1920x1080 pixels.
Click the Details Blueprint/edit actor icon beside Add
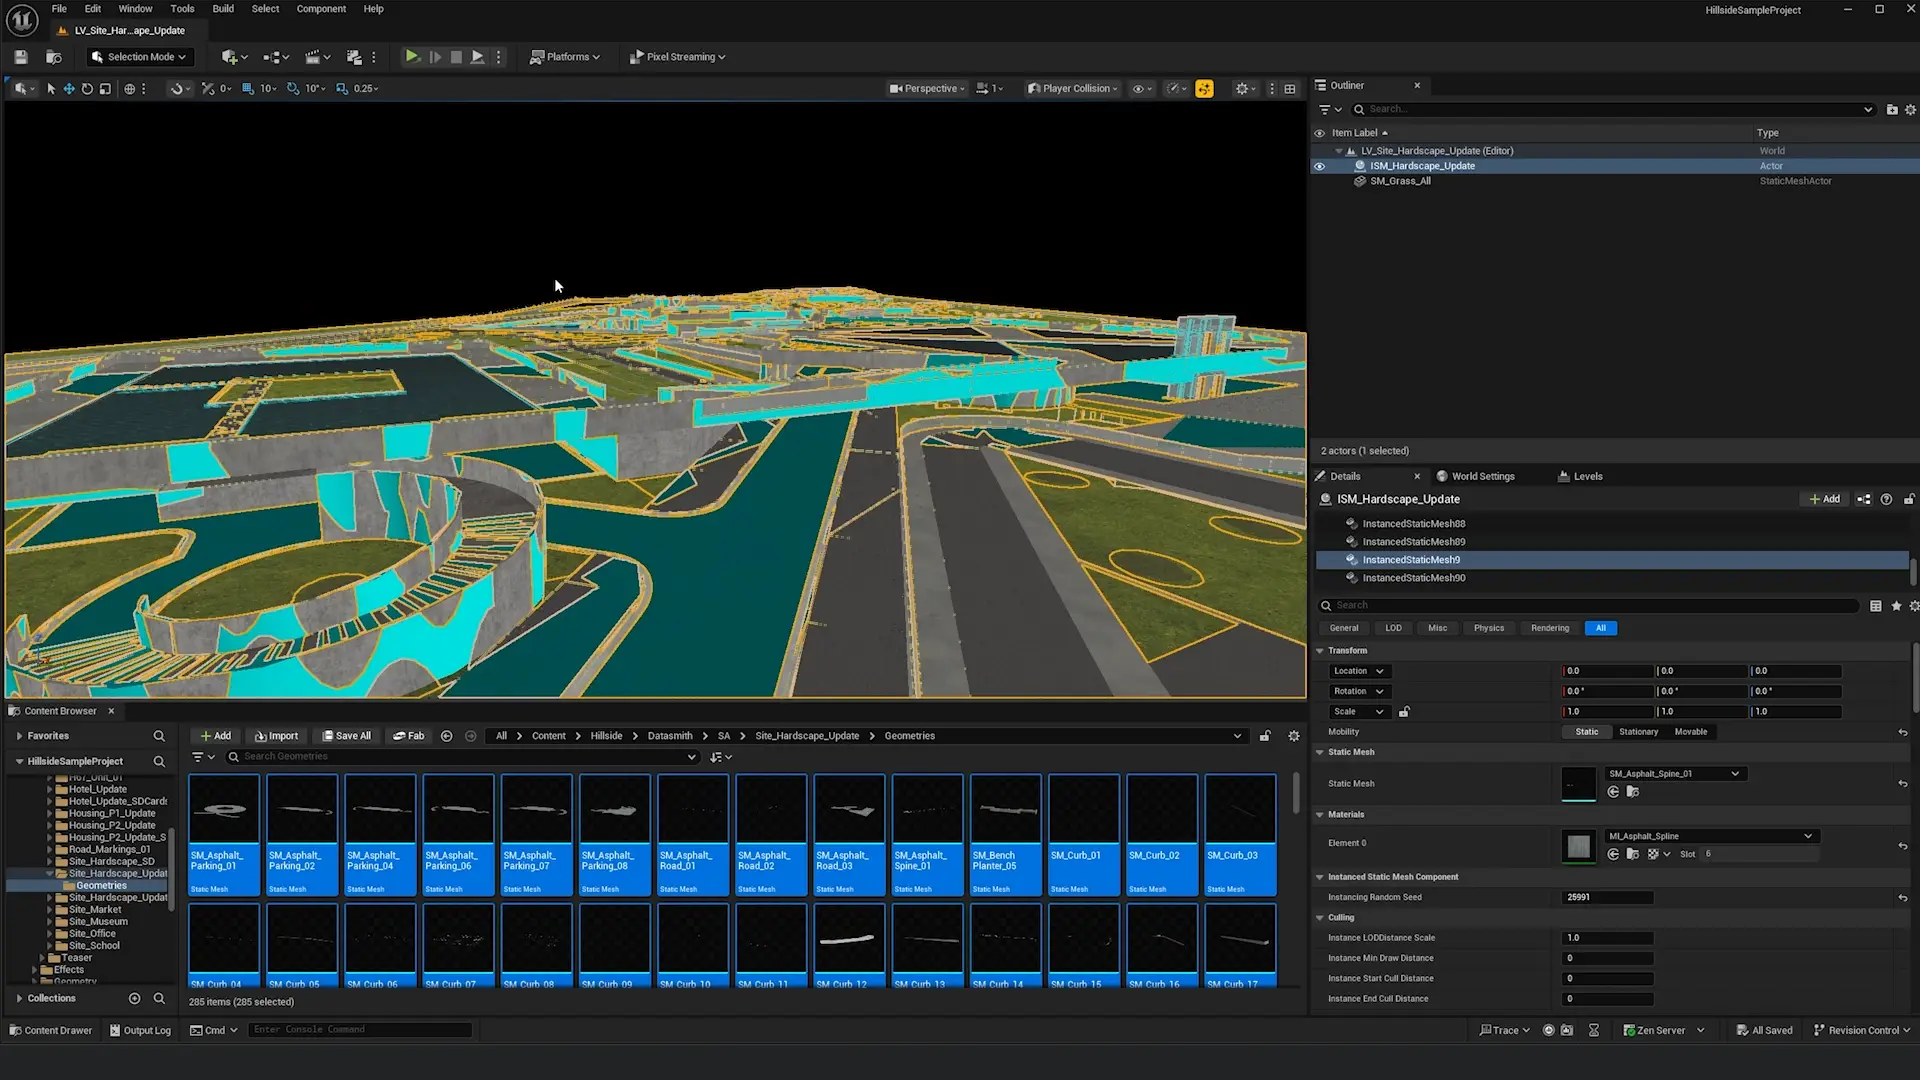pyautogui.click(x=1864, y=500)
